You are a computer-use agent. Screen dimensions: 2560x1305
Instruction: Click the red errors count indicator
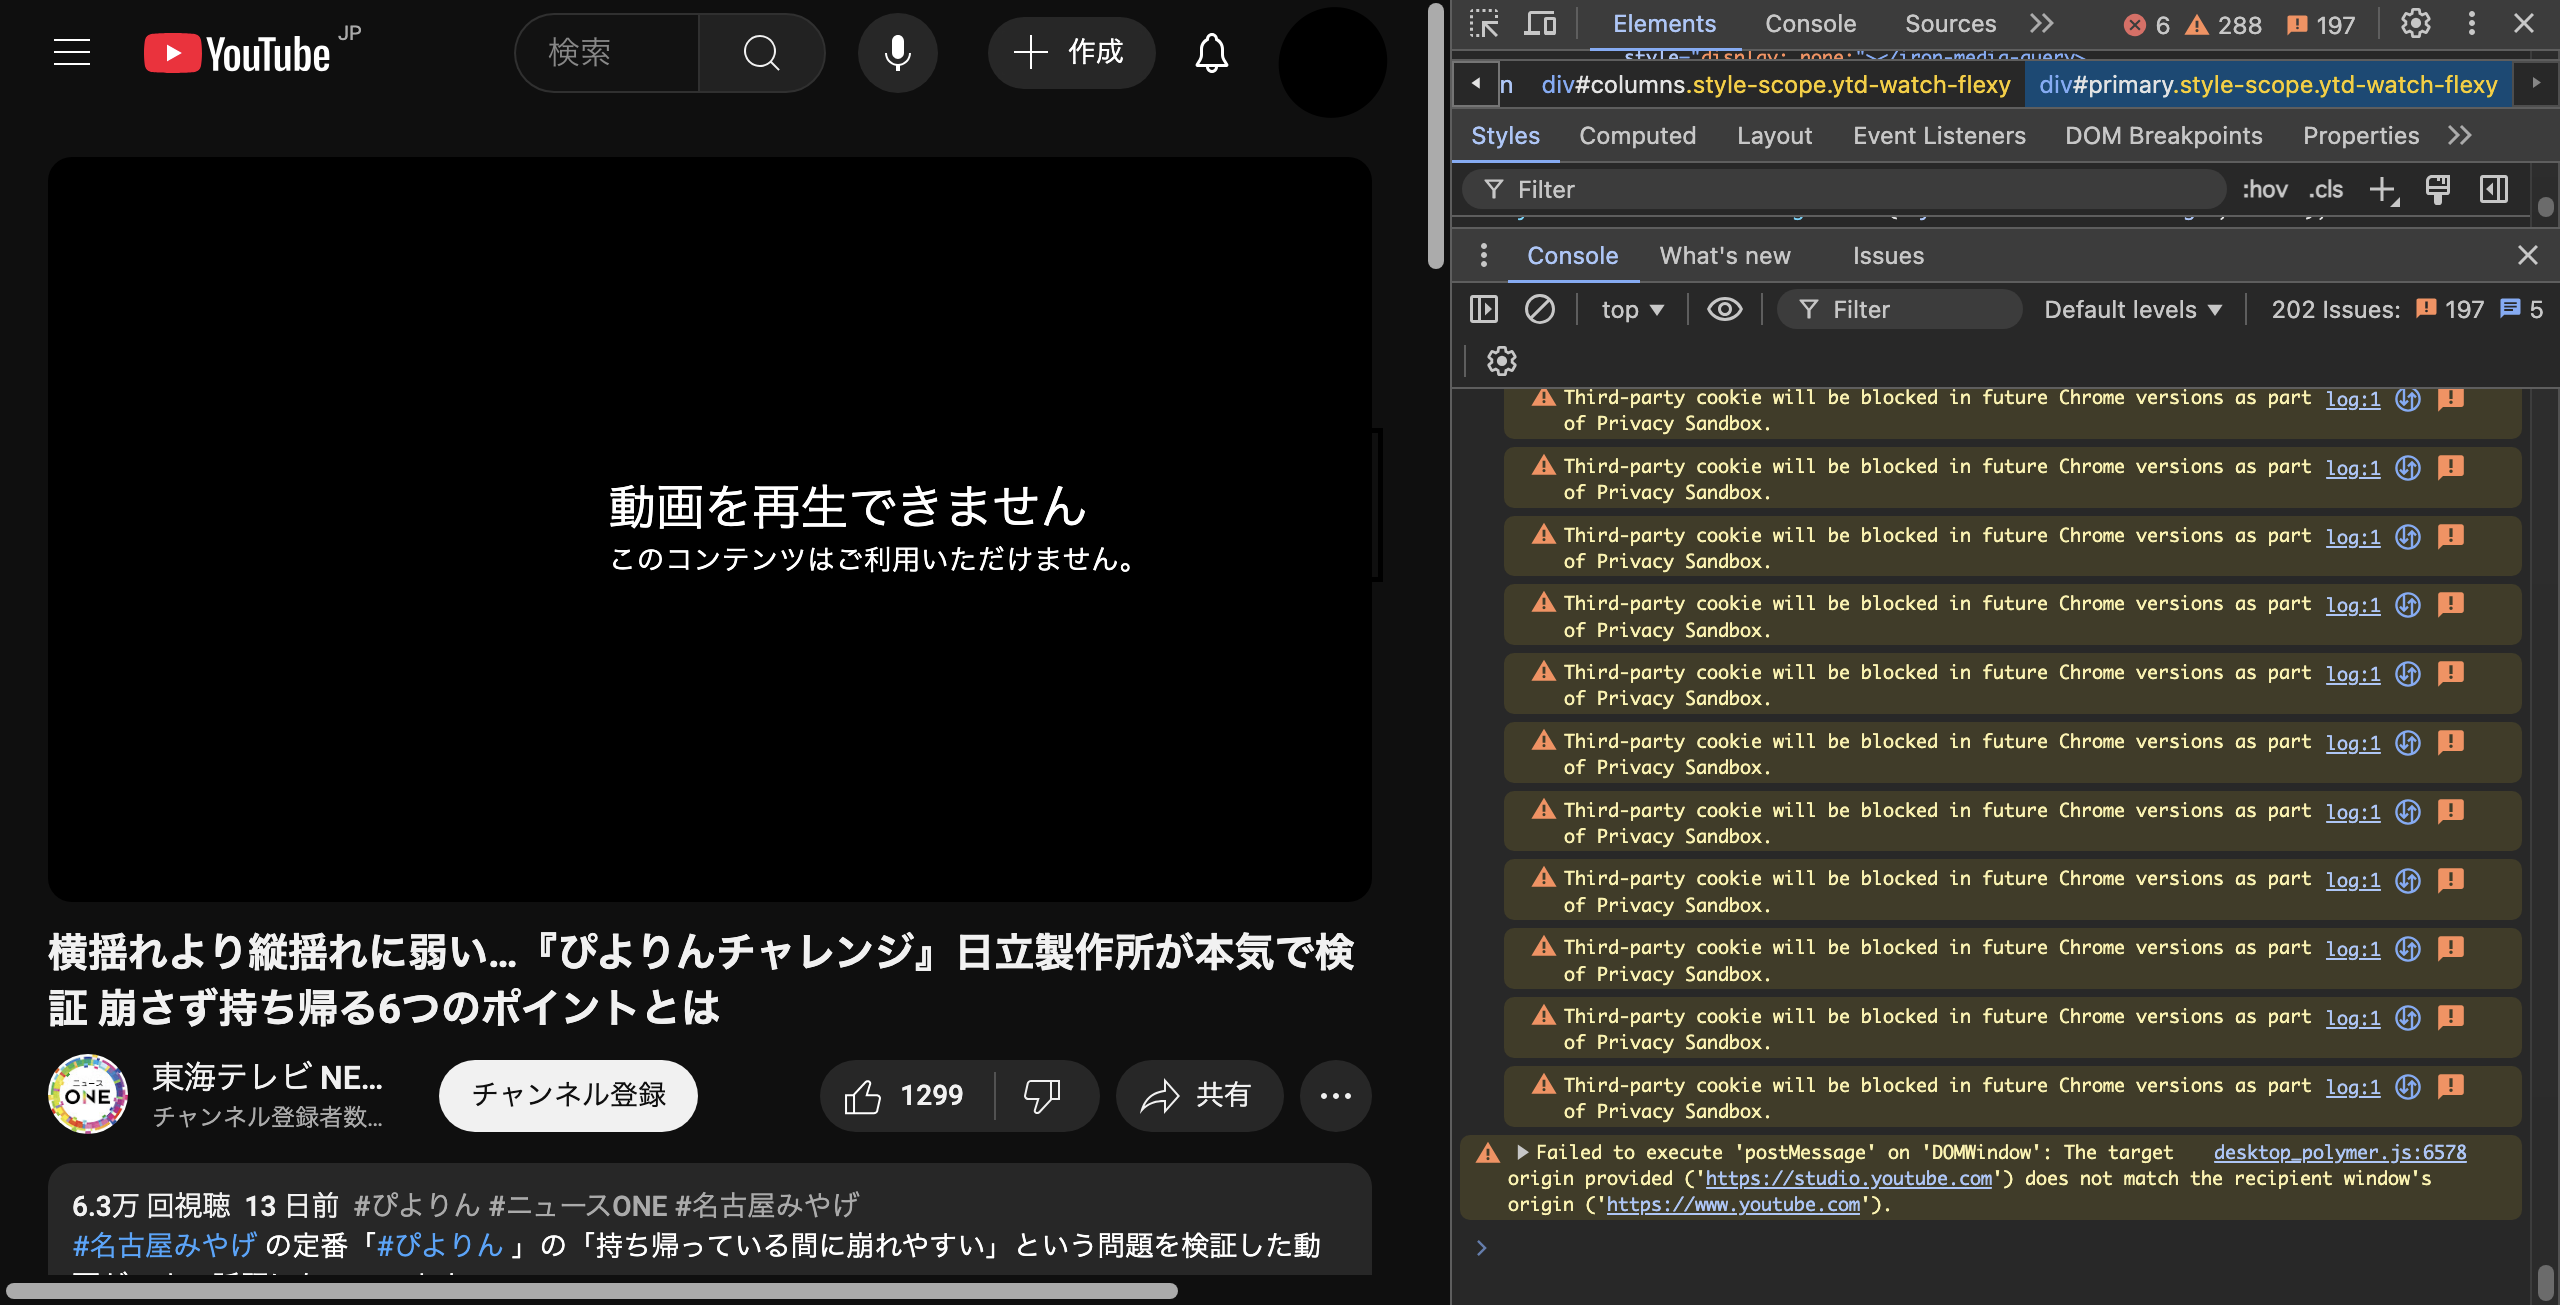tap(2147, 25)
